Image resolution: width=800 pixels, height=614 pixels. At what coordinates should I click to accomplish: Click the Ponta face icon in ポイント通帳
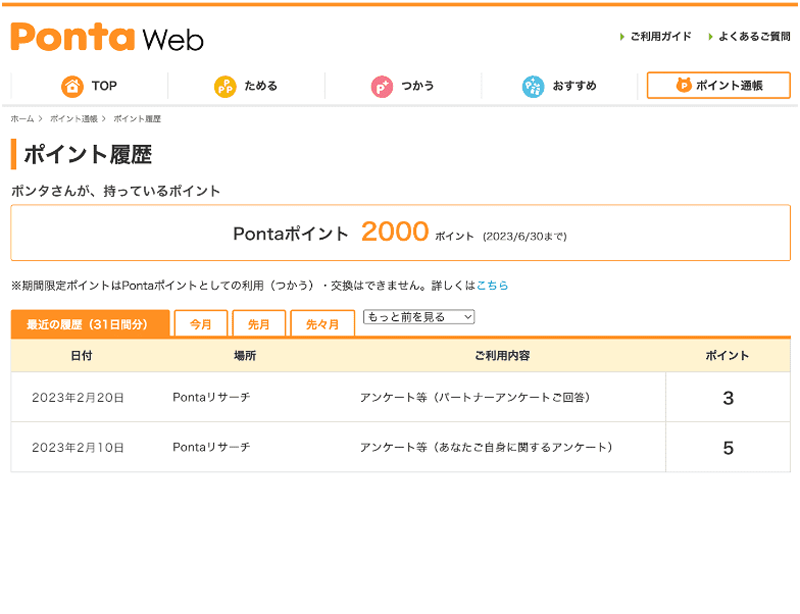[684, 85]
